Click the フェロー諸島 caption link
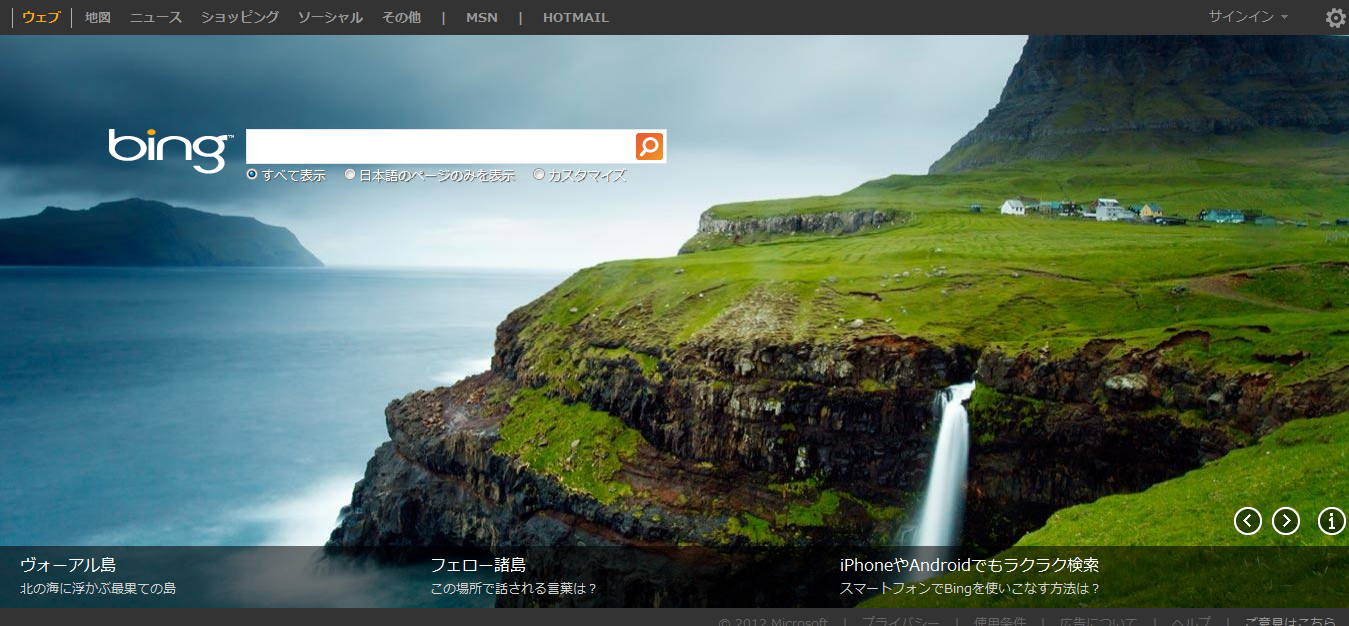Viewport: 1349px width, 626px height. pyautogui.click(x=478, y=565)
